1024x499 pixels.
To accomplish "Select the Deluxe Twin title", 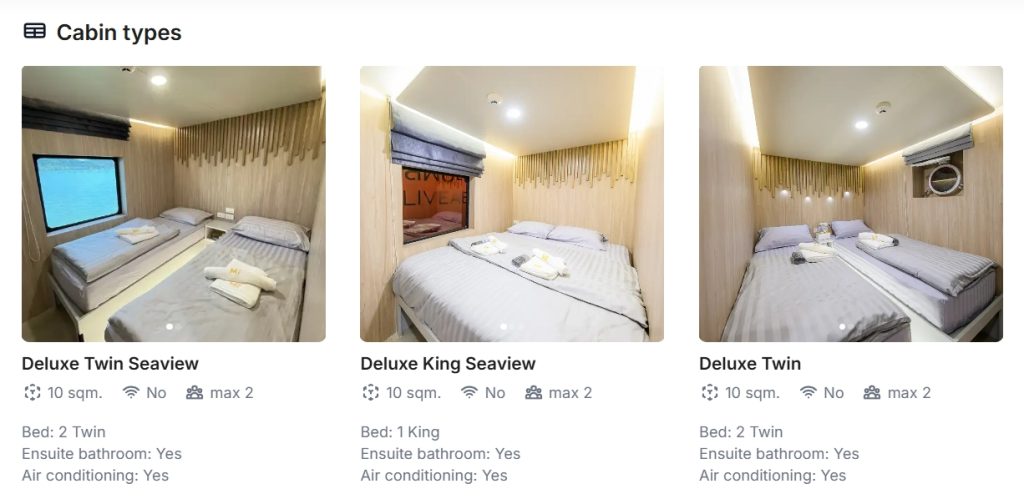I will coord(750,363).
